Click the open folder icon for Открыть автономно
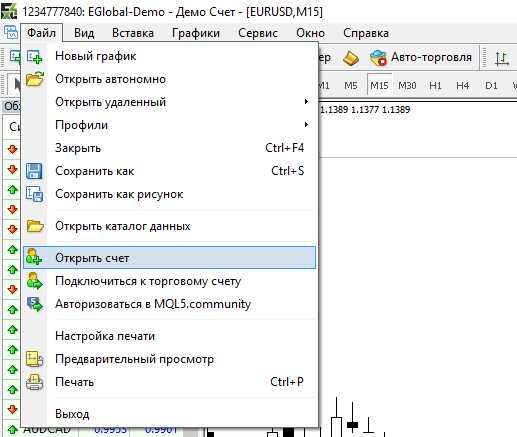Screen dimensions: 517x437 click(x=35, y=79)
